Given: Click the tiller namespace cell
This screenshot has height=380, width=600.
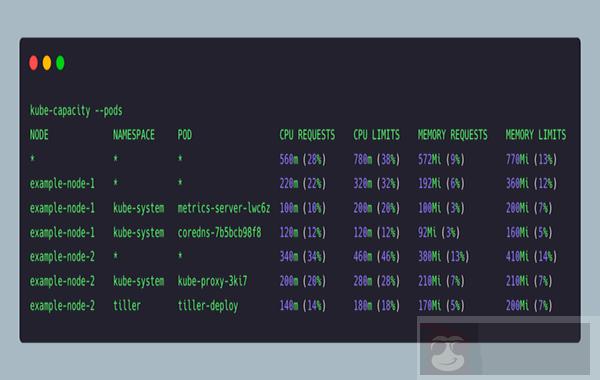Looking at the screenshot, I should (x=127, y=306).
